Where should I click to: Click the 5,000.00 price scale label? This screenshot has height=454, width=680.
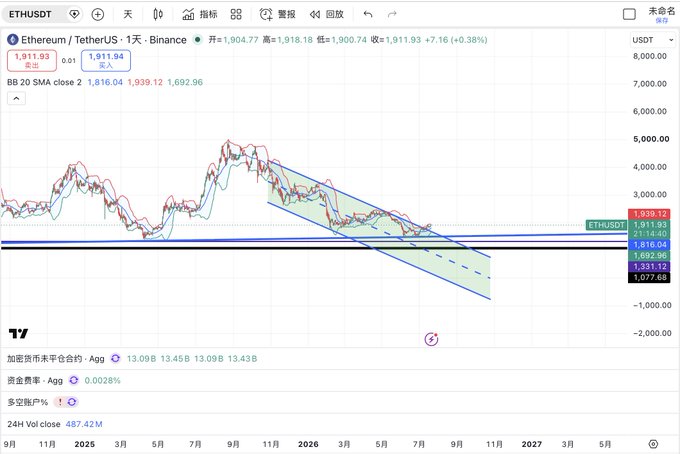651,139
